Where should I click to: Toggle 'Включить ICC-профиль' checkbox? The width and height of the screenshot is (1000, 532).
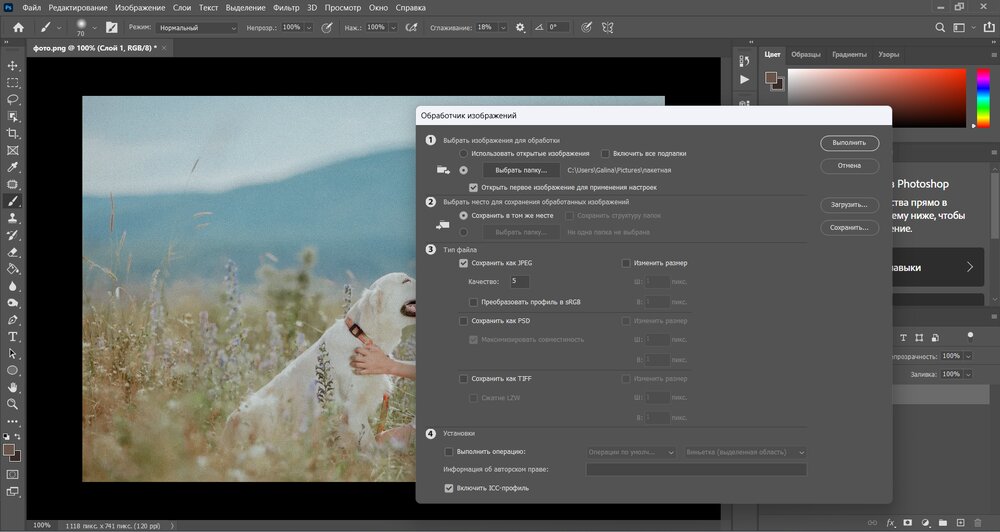click(x=449, y=488)
